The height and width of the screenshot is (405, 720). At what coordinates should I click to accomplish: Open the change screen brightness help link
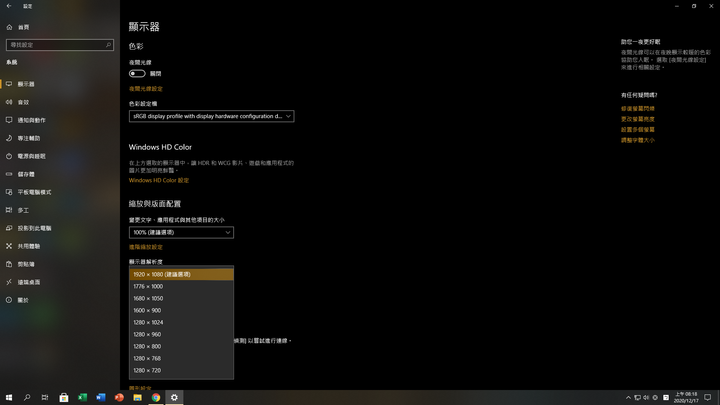[638, 119]
